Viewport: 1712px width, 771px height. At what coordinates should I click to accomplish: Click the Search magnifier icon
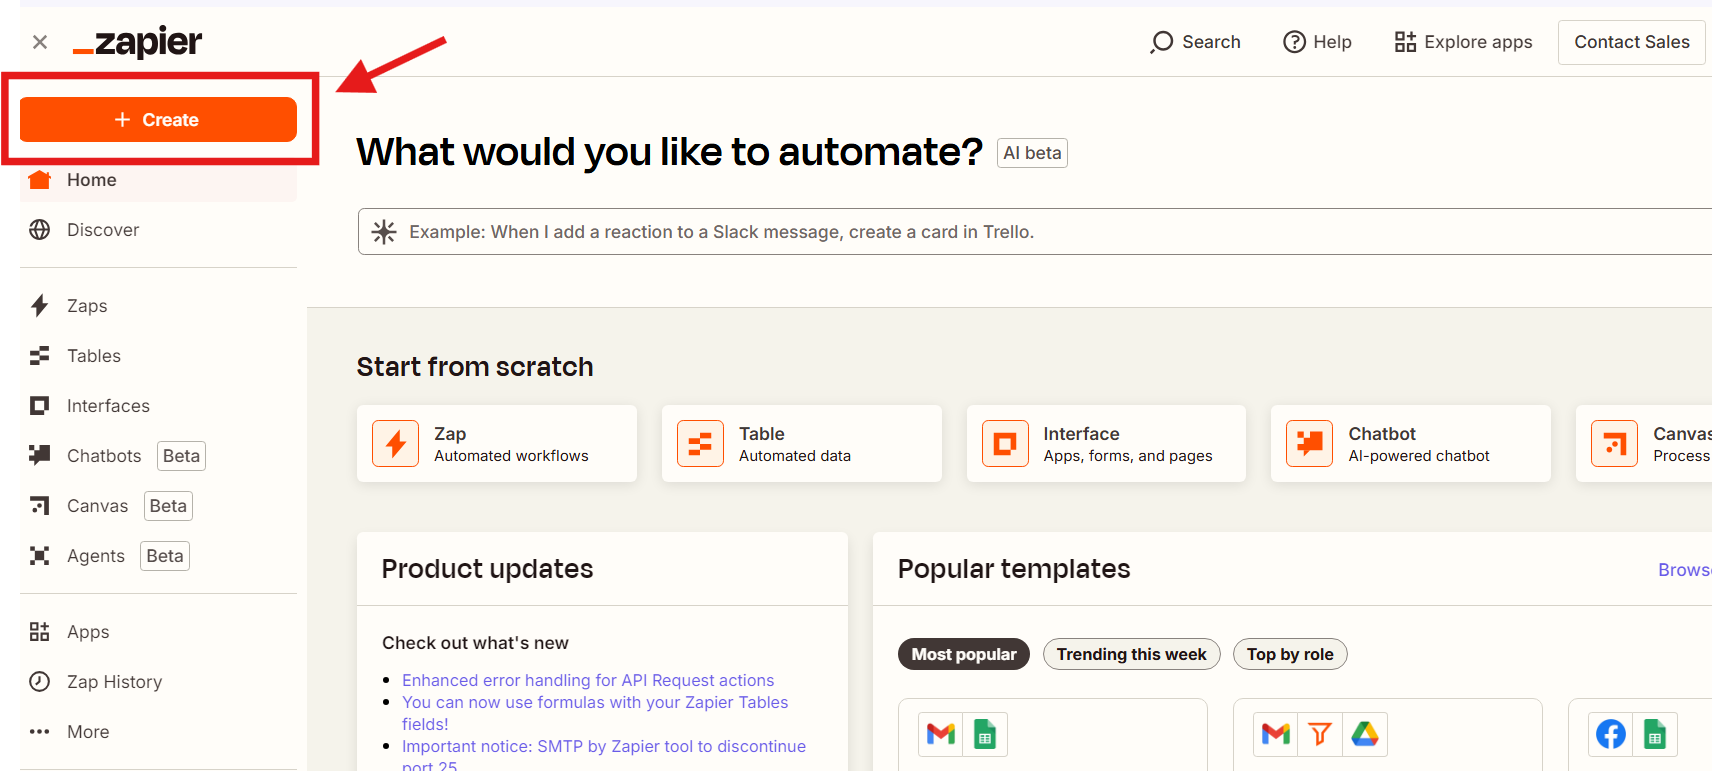pos(1161,42)
